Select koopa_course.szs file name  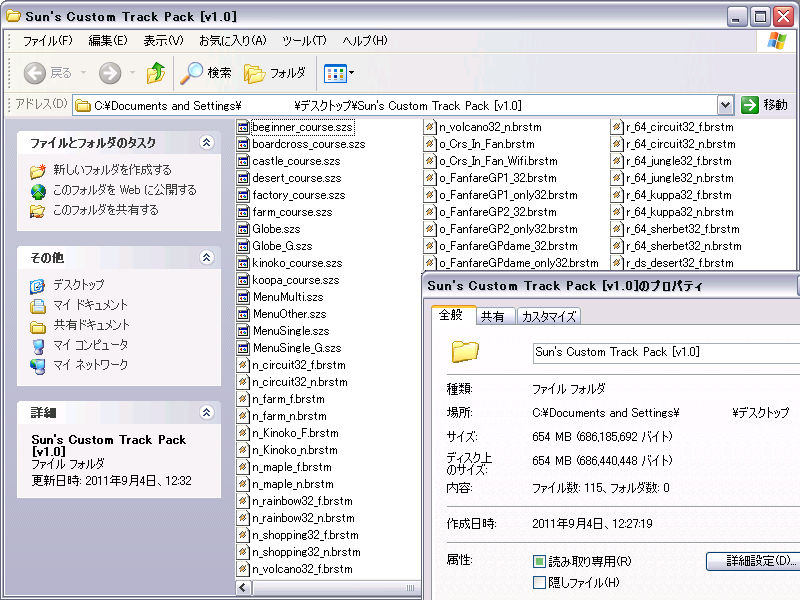(296, 280)
